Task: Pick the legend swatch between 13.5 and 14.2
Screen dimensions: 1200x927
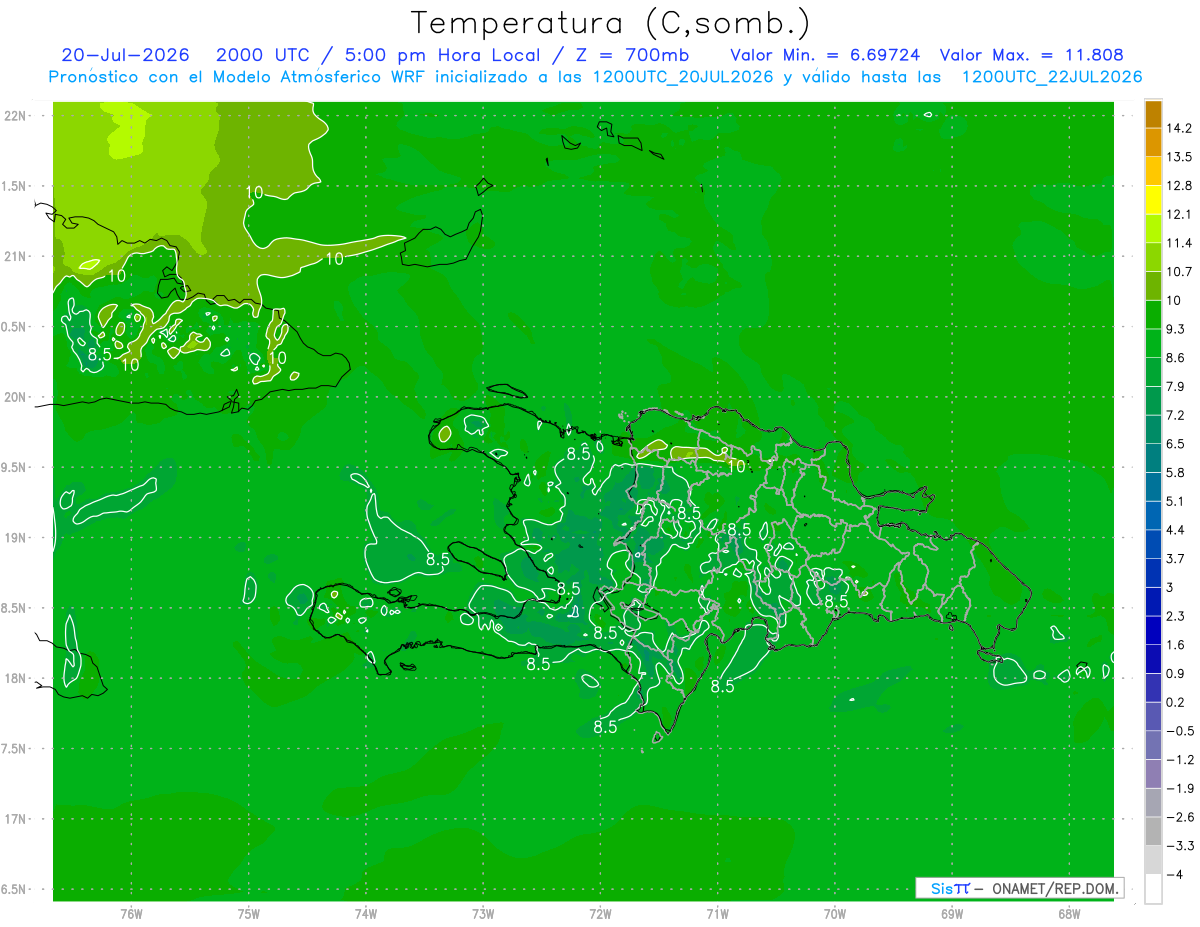Action: [x=1153, y=143]
